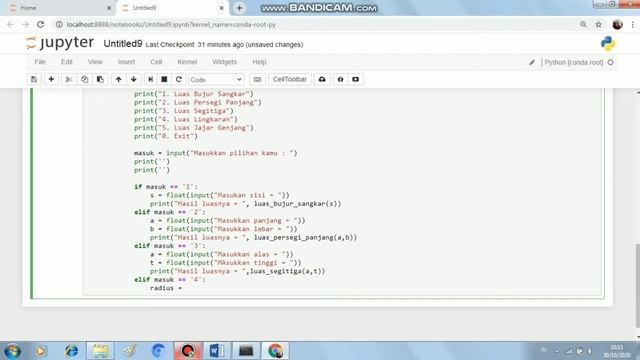640x360 pixels.
Task: Close the Home browser tab
Action: 109,8
